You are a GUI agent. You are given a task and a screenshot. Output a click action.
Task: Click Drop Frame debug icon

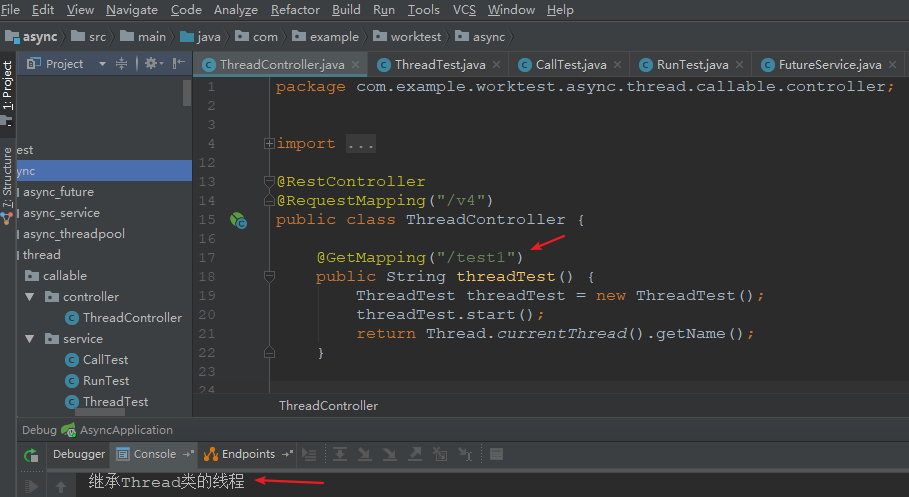(x=440, y=454)
